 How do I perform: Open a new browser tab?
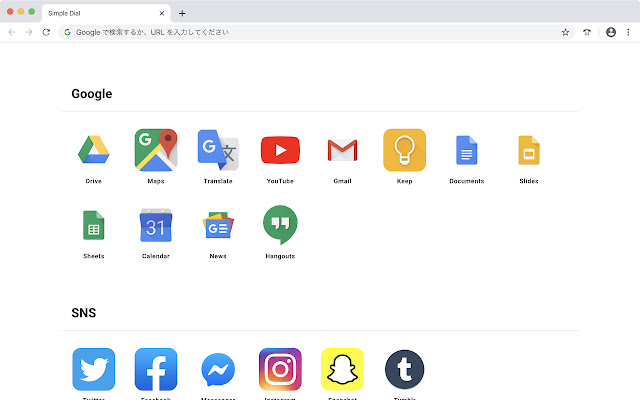point(182,13)
